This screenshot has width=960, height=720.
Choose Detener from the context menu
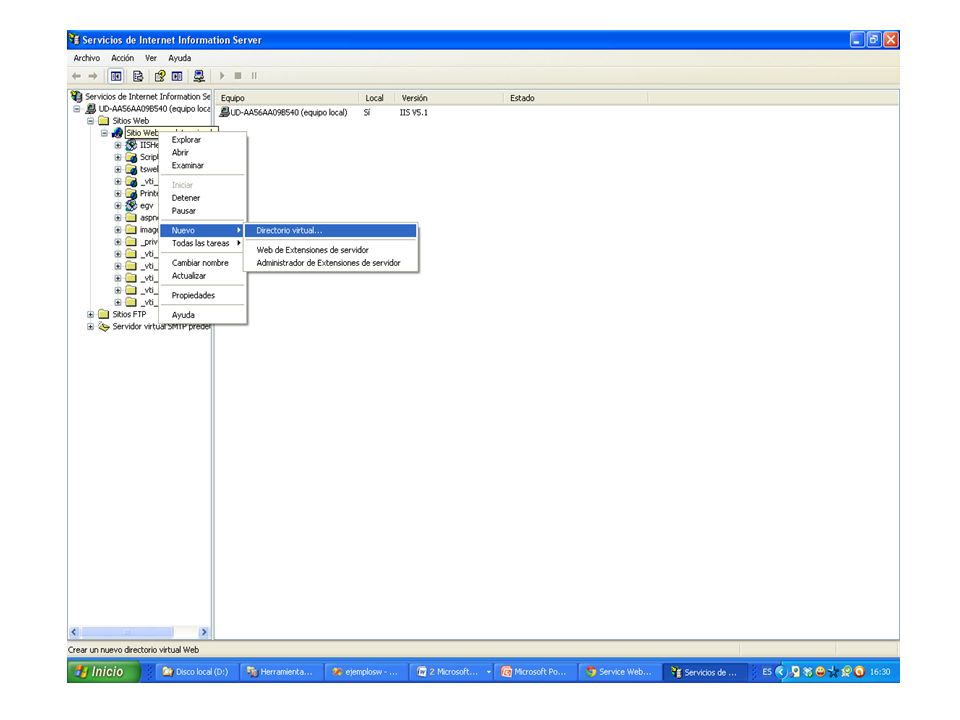[x=203, y=198]
